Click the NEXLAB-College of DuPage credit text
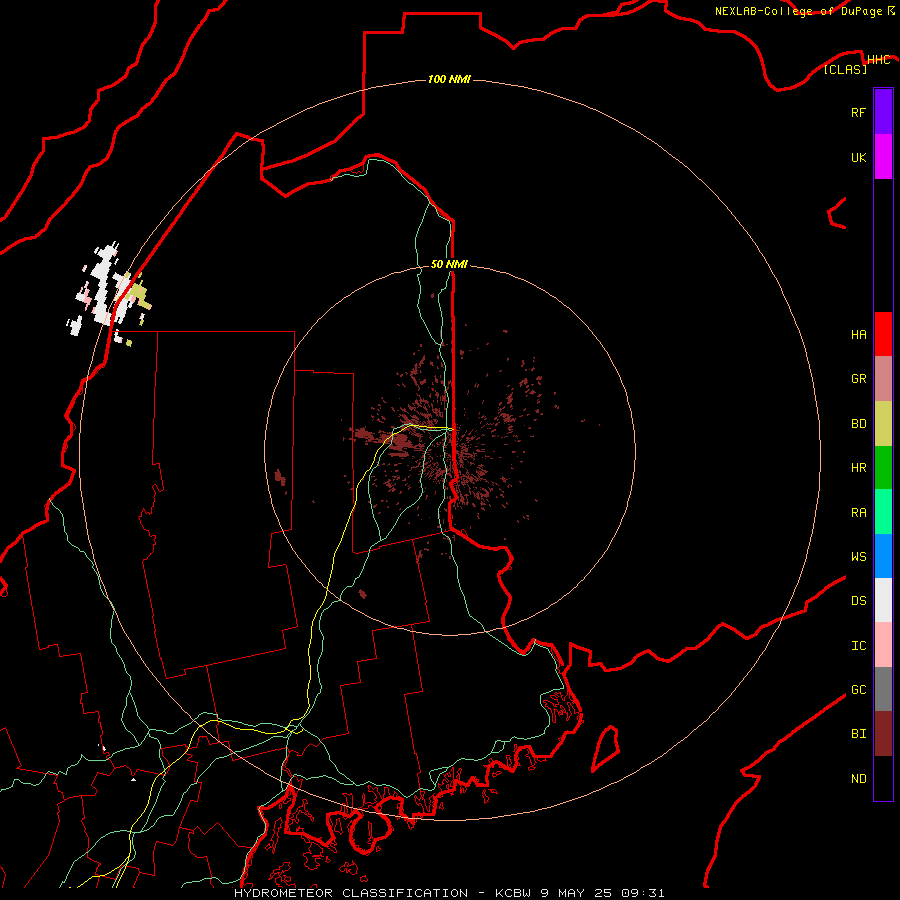The width and height of the screenshot is (900, 900). 798,11
